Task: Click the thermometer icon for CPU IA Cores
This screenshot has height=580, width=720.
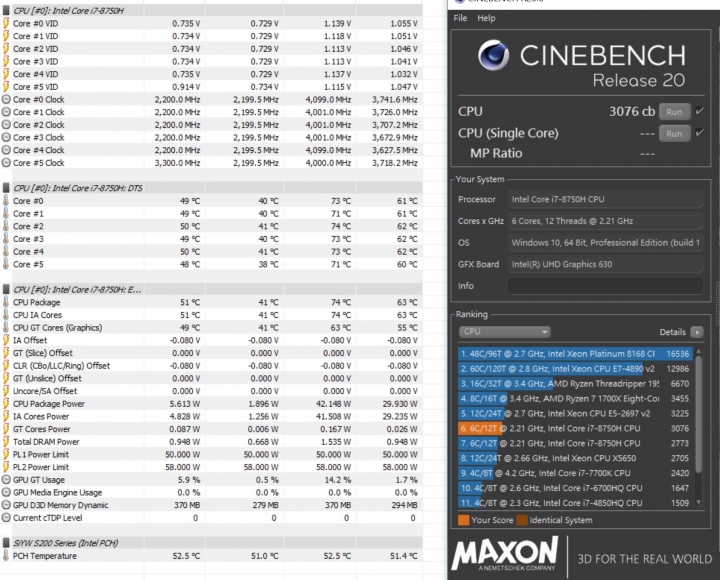Action: tap(6, 315)
